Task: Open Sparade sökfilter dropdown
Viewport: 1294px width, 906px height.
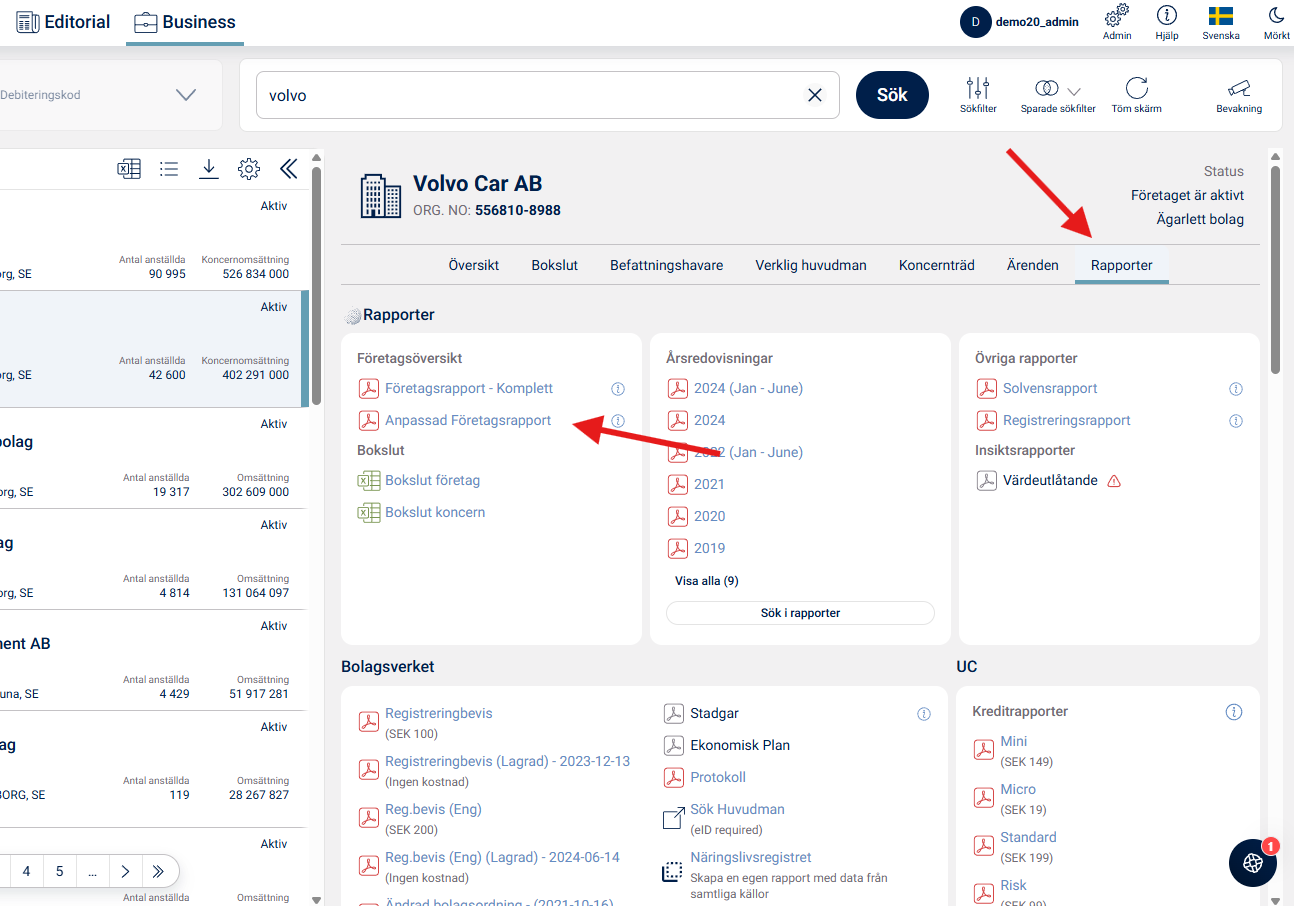Action: (1058, 95)
